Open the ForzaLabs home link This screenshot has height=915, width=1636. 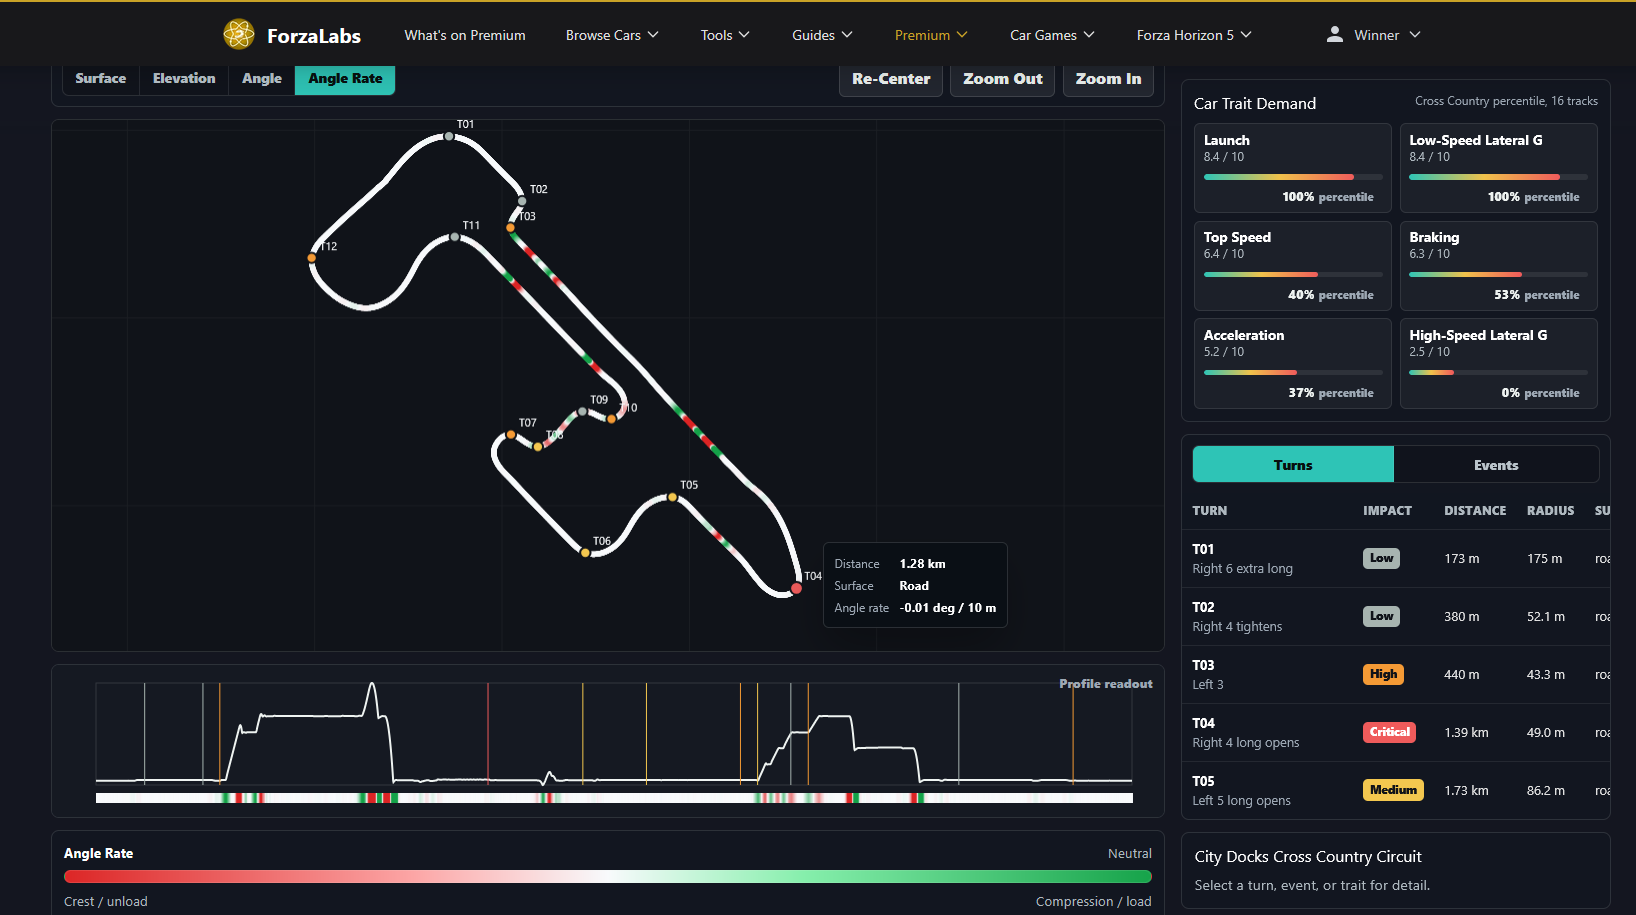pyautogui.click(x=292, y=35)
